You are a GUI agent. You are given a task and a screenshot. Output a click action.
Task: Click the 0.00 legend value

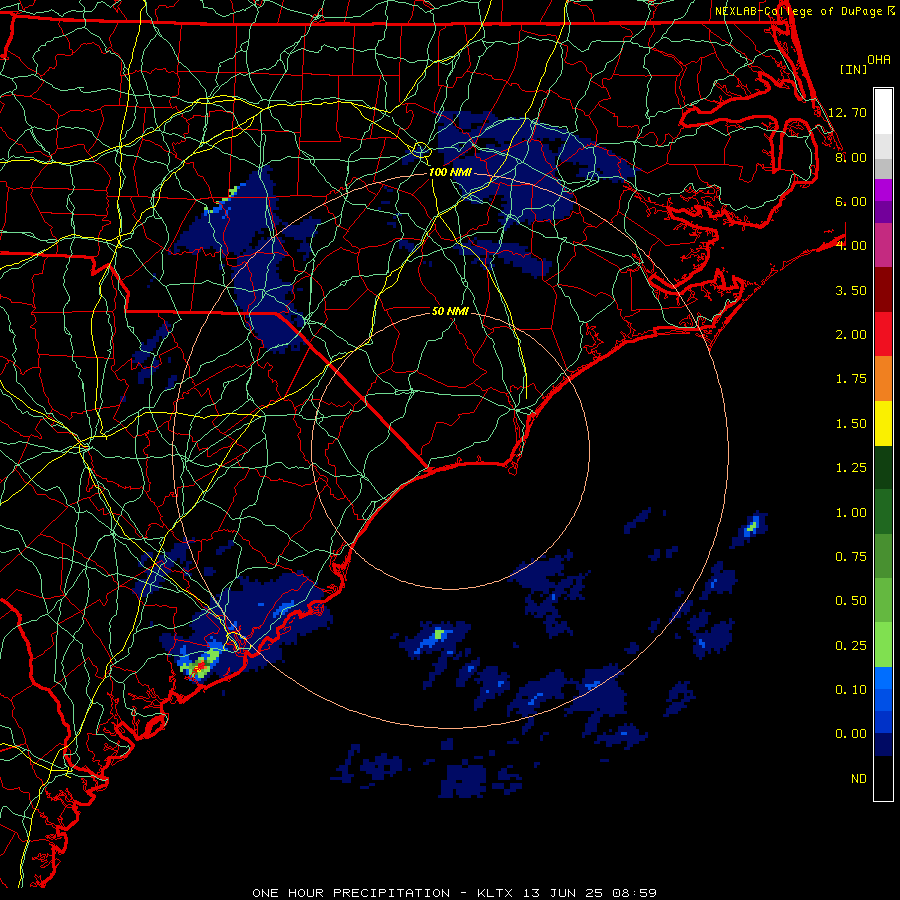[851, 734]
